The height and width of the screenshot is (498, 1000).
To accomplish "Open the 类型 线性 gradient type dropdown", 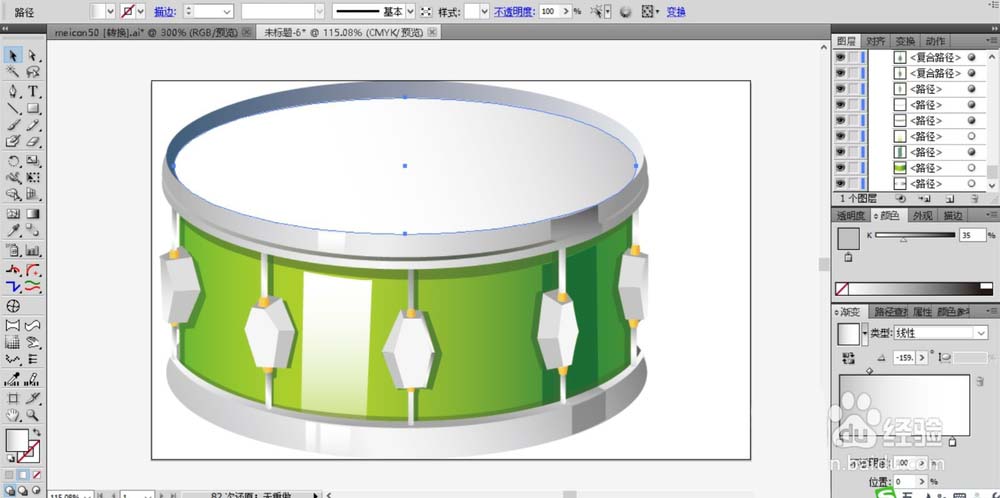I will pos(982,333).
